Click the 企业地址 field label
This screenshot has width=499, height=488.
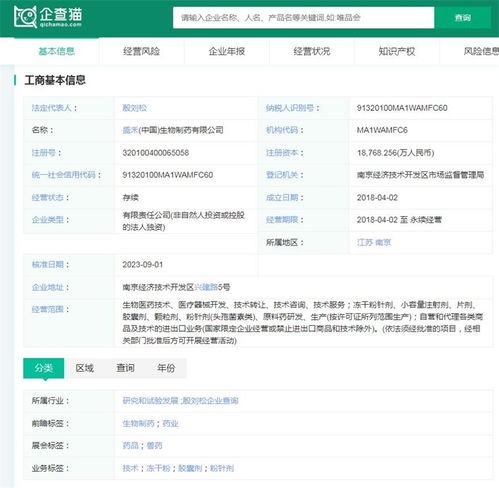pos(48,287)
